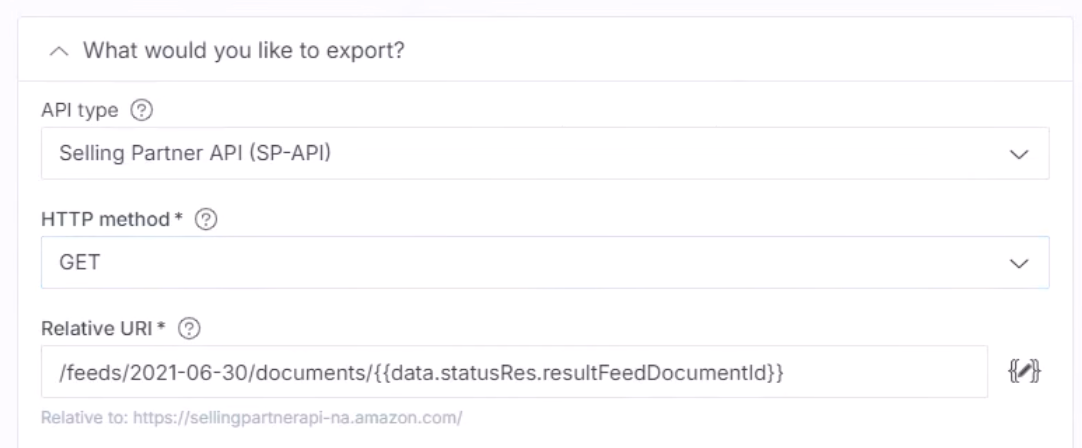Viewport: 1082px width, 448px height.
Task: Select the 'Selling Partner API (SP-API)' value
Action: 195,153
